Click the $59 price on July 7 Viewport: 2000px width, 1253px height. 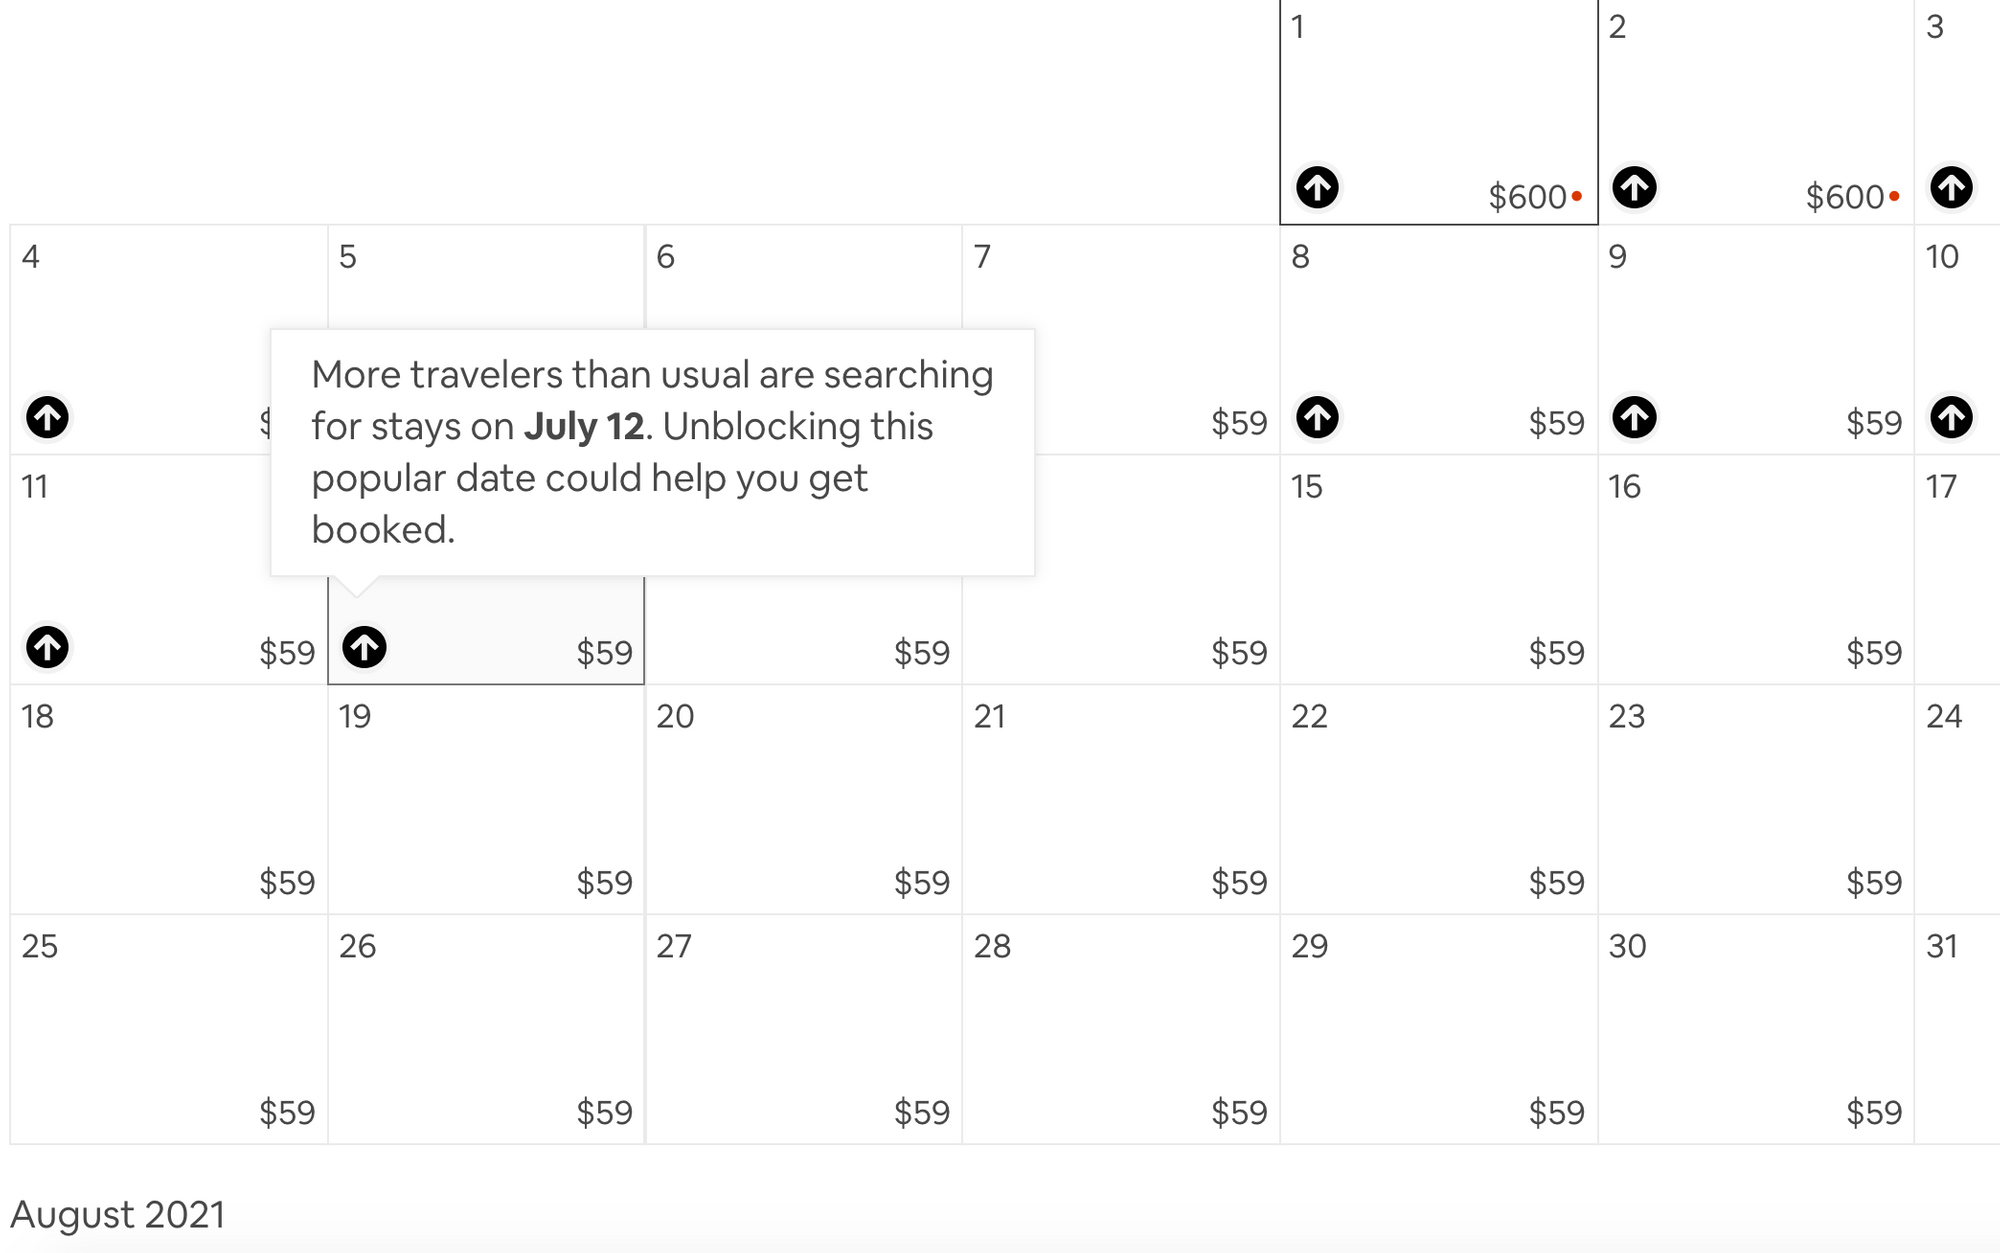pyautogui.click(x=1240, y=424)
